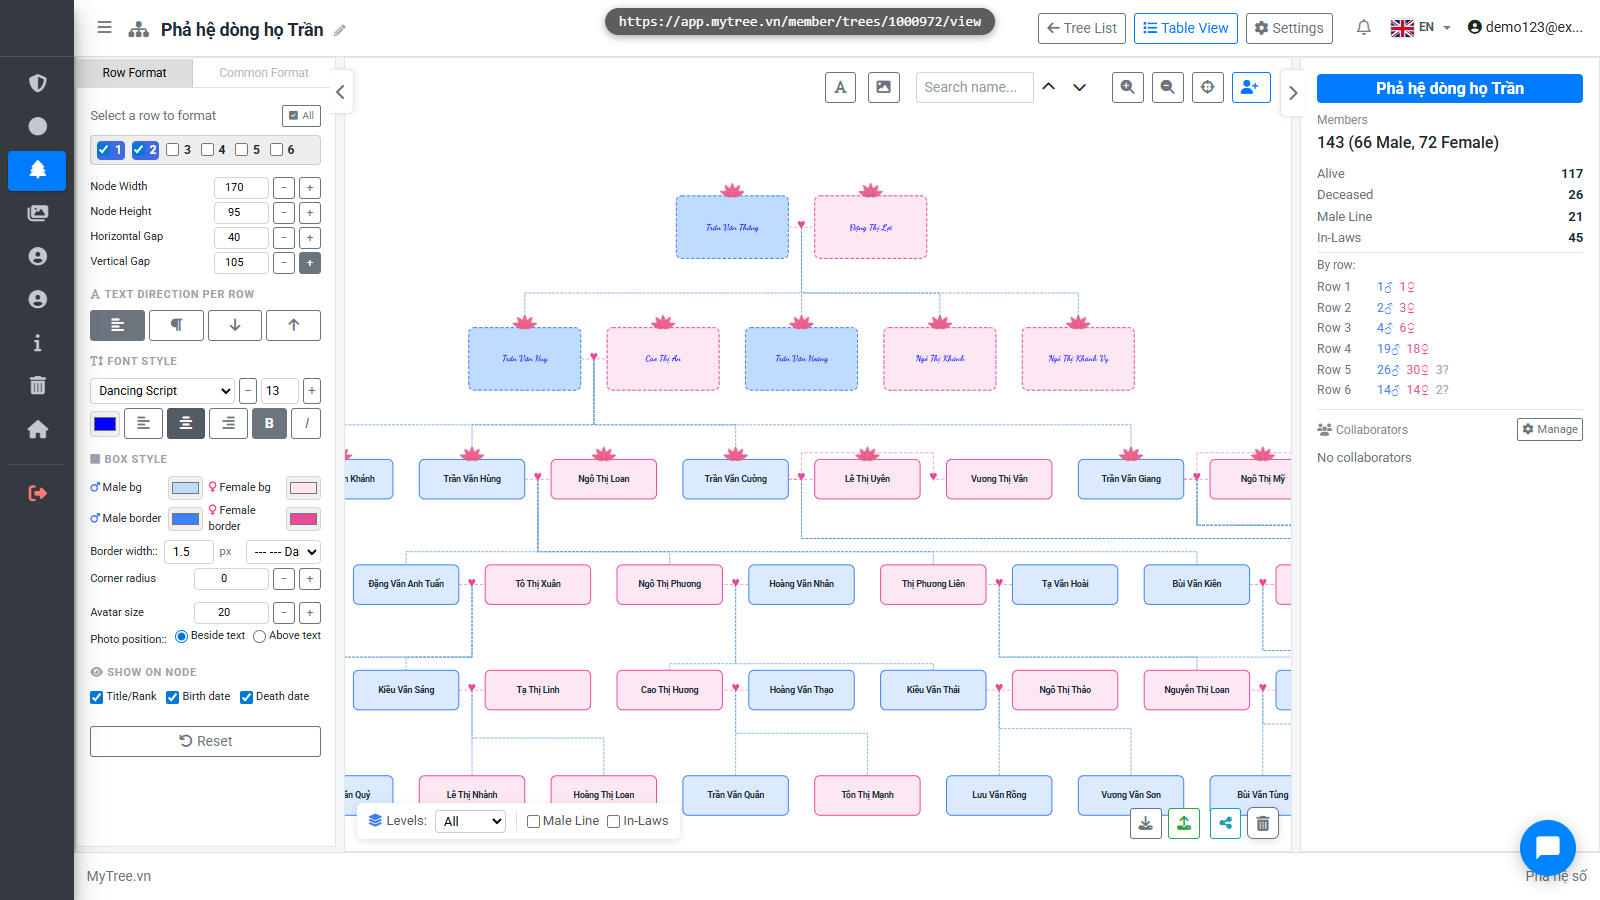Enable row 4 checkbox
The image size is (1600, 900).
pos(207,150)
